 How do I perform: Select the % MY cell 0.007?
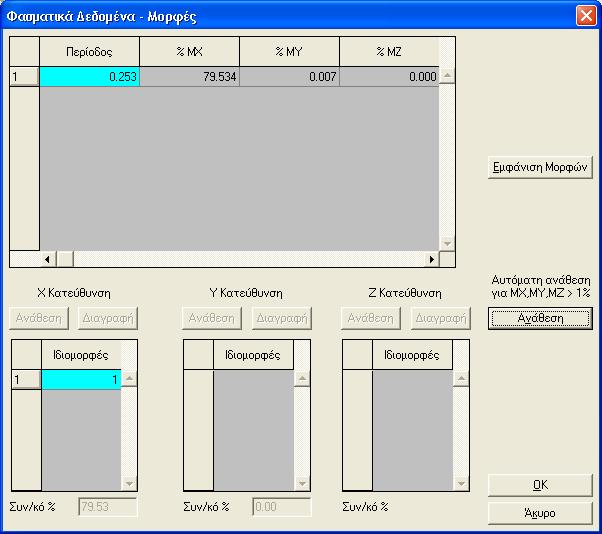tap(289, 77)
